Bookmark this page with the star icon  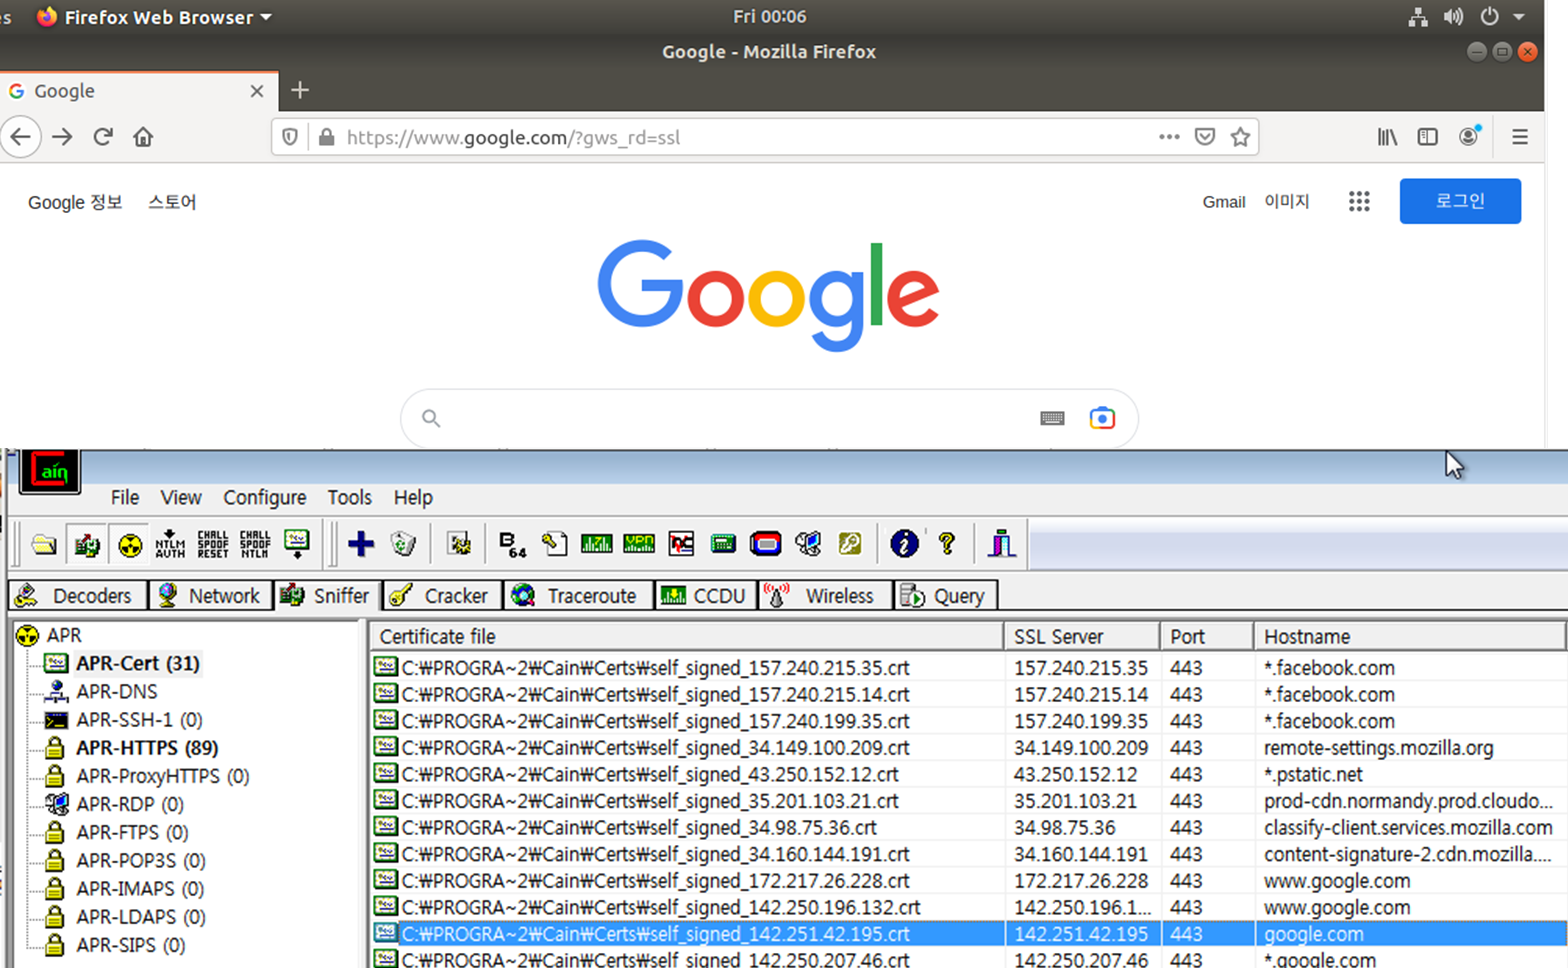[1240, 137]
